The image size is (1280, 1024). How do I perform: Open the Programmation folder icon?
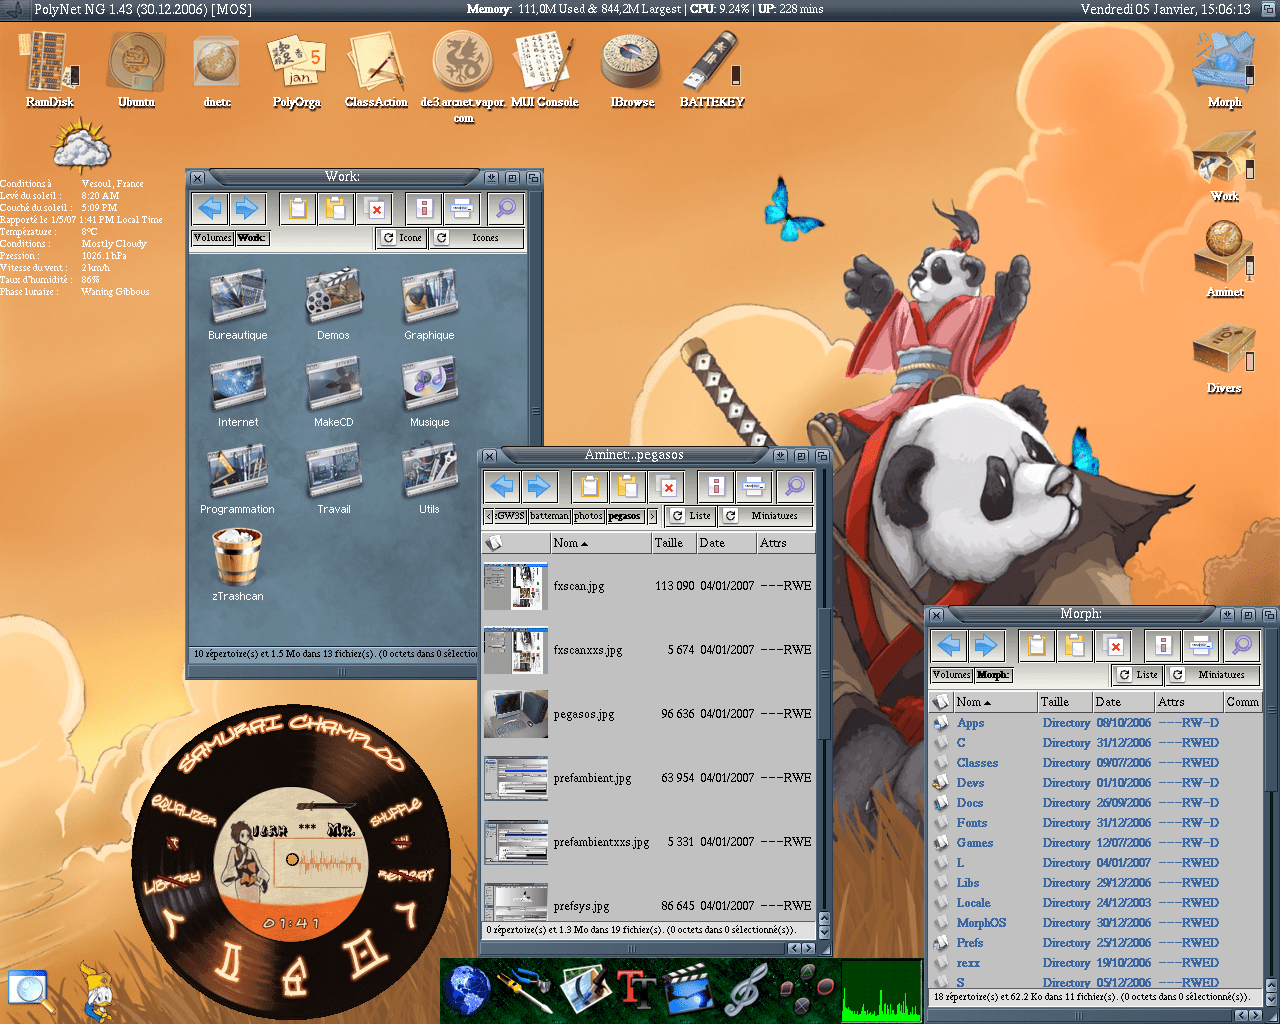[x=237, y=472]
